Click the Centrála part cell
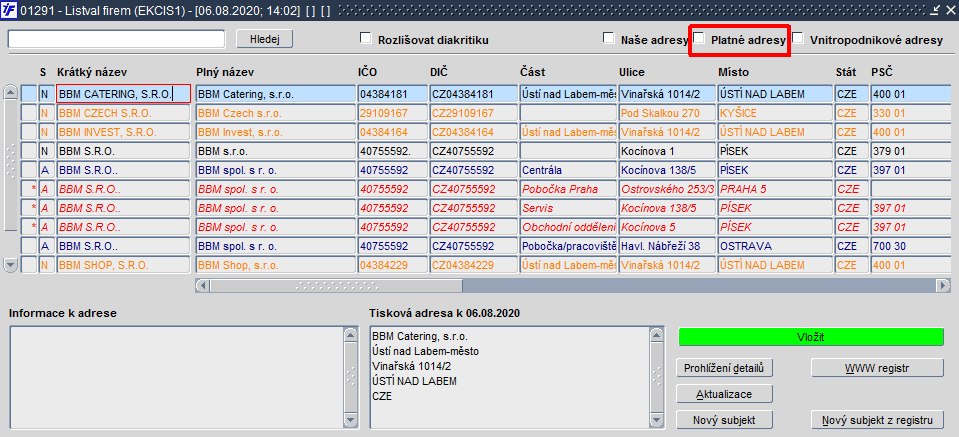Screen dimensions: 959x437 tap(568, 170)
